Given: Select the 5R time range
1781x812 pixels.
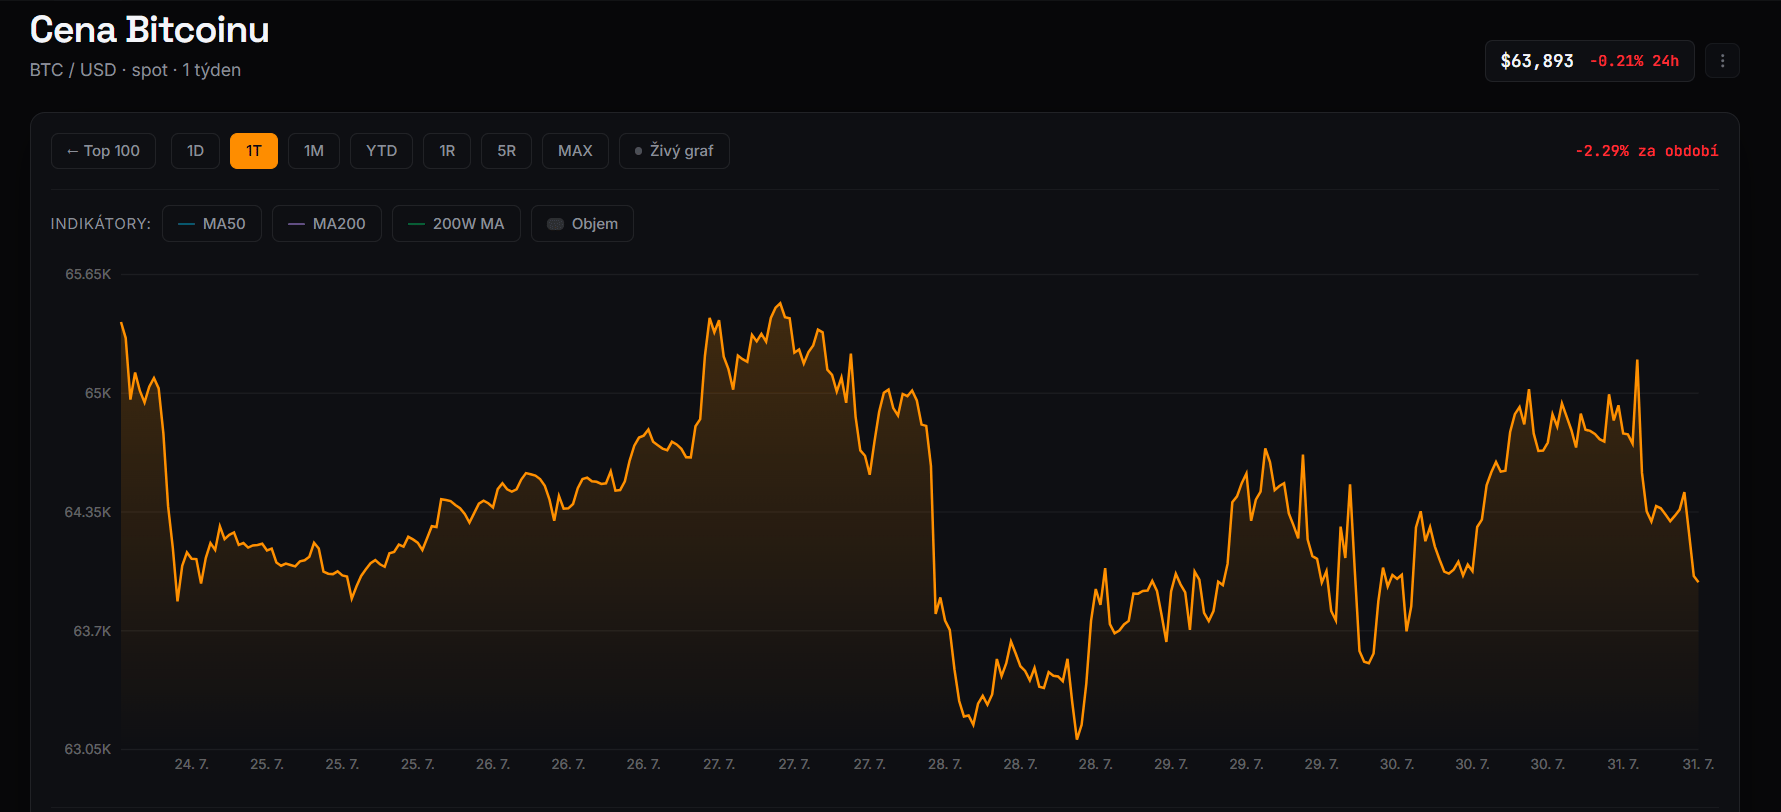Looking at the screenshot, I should pyautogui.click(x=507, y=151).
